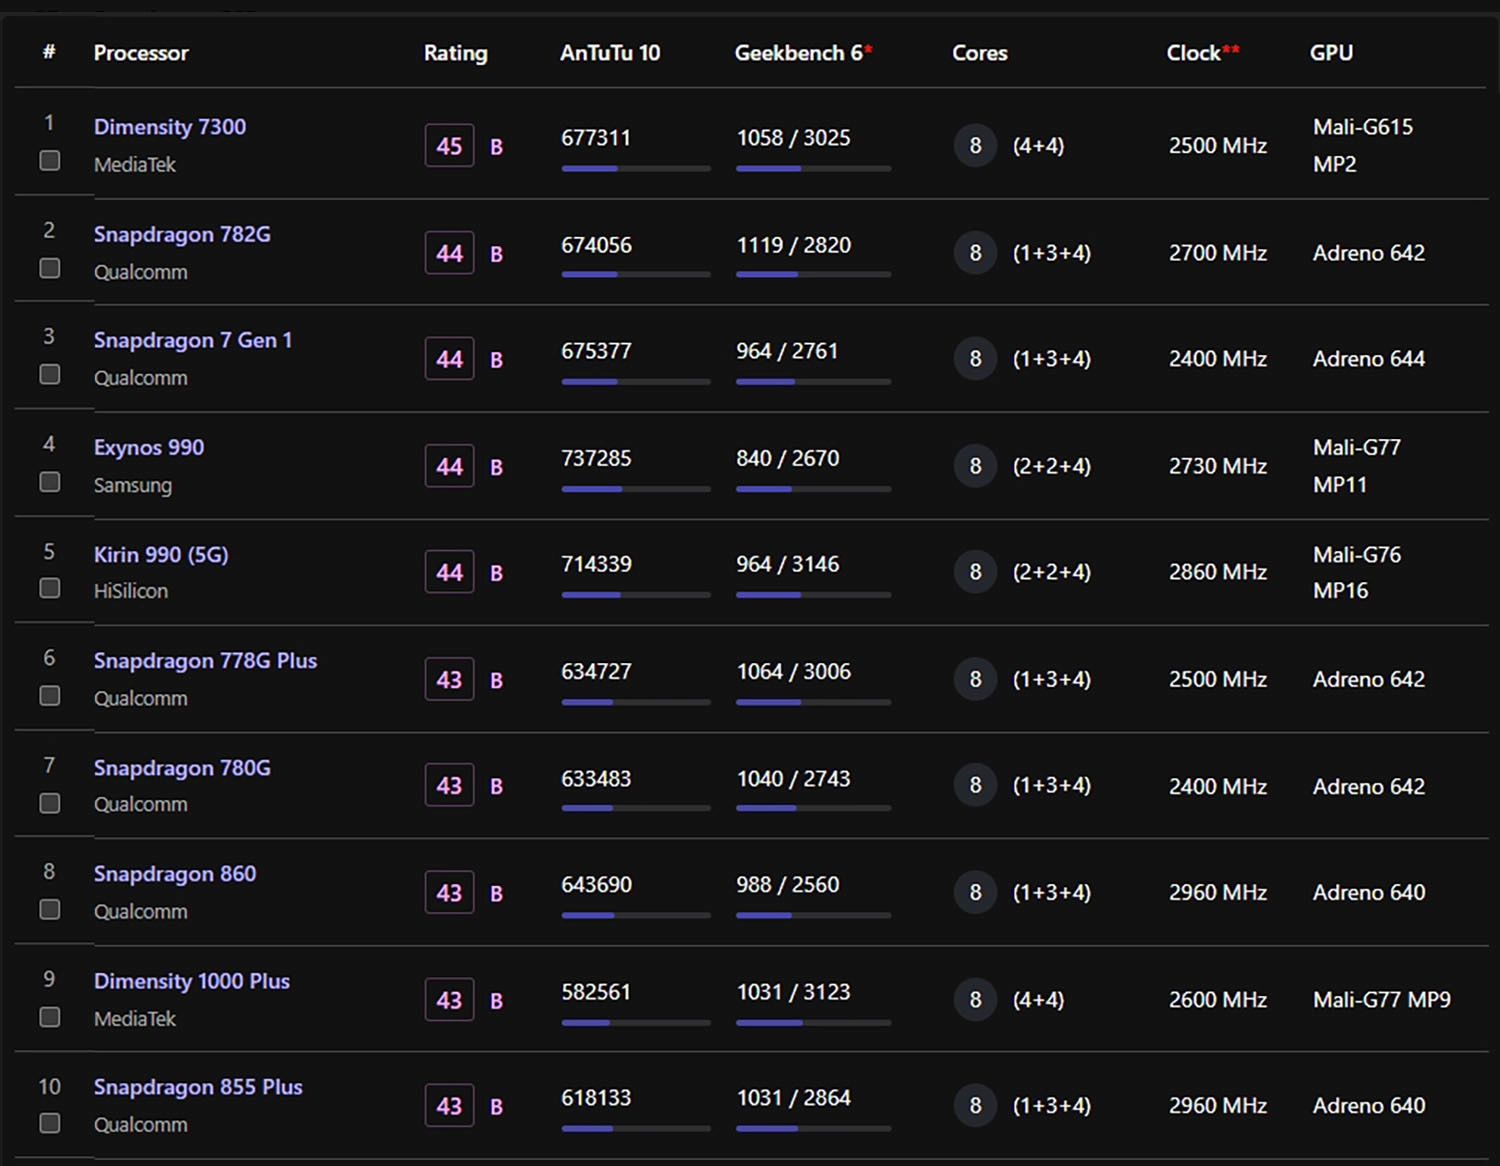
Task: Click the 44 rating badge for Snapdragon 782G
Action: click(449, 253)
